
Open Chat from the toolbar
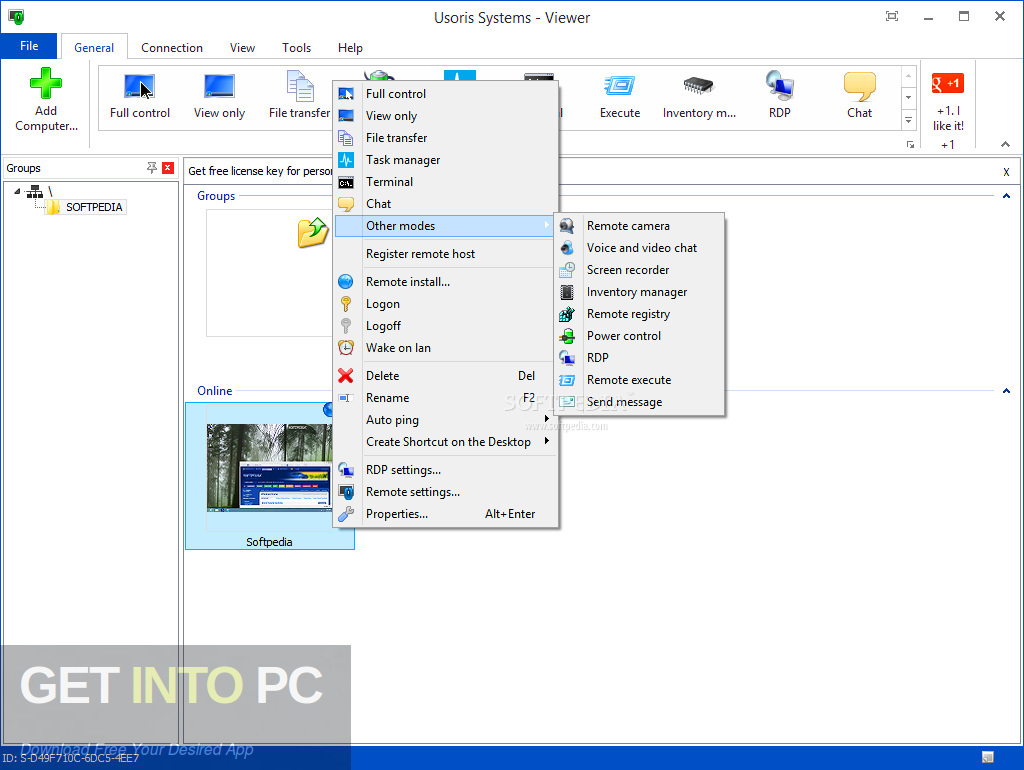[x=859, y=96]
